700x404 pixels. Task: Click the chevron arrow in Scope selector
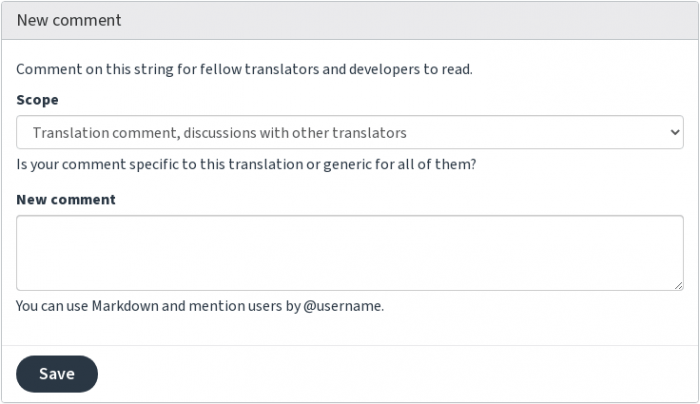click(x=675, y=132)
